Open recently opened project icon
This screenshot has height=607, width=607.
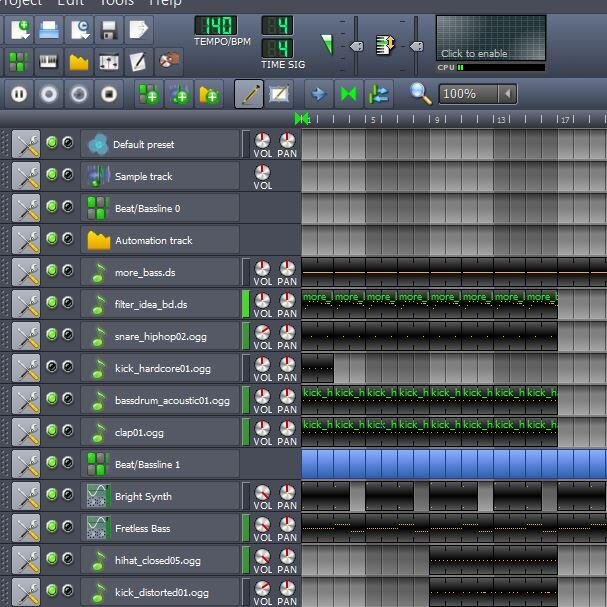pos(79,29)
